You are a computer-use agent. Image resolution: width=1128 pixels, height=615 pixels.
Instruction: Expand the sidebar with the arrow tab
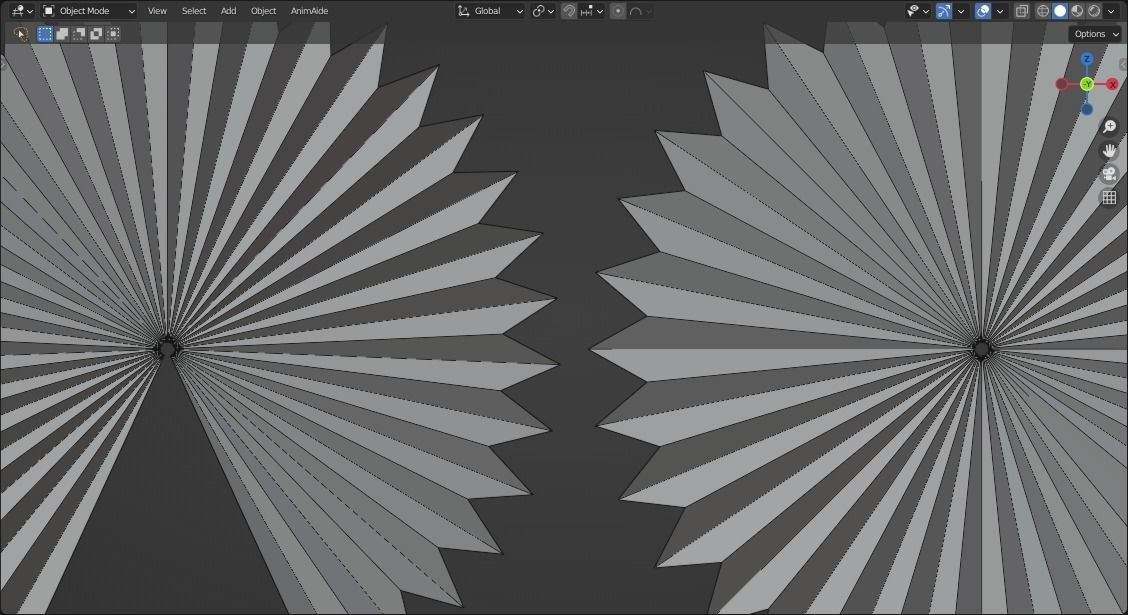pyautogui.click(x=1123, y=65)
